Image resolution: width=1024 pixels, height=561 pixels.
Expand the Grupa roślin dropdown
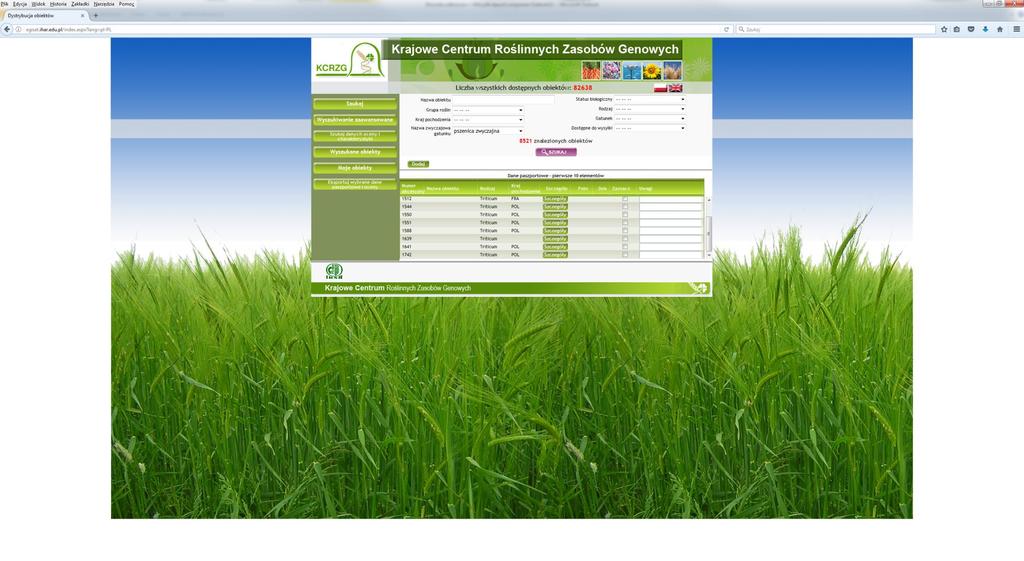coord(488,110)
